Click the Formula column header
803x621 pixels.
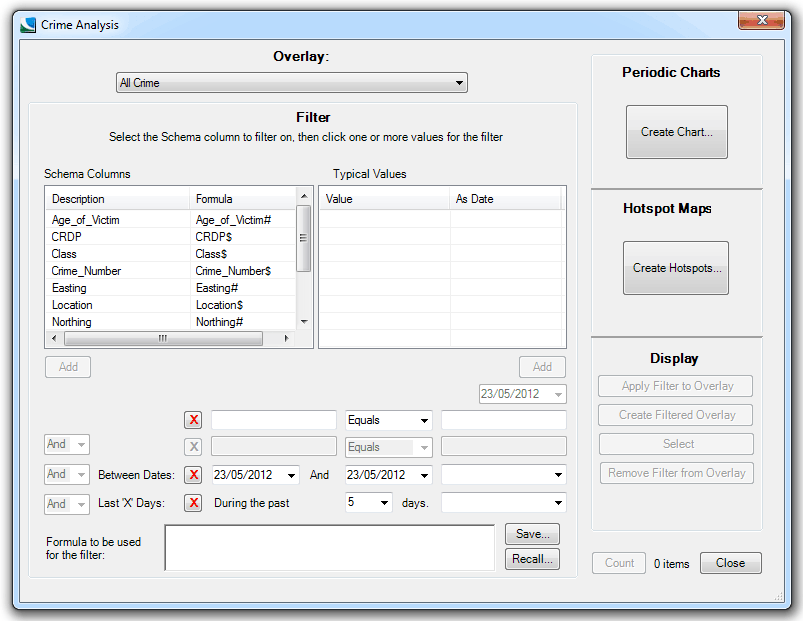(x=243, y=199)
